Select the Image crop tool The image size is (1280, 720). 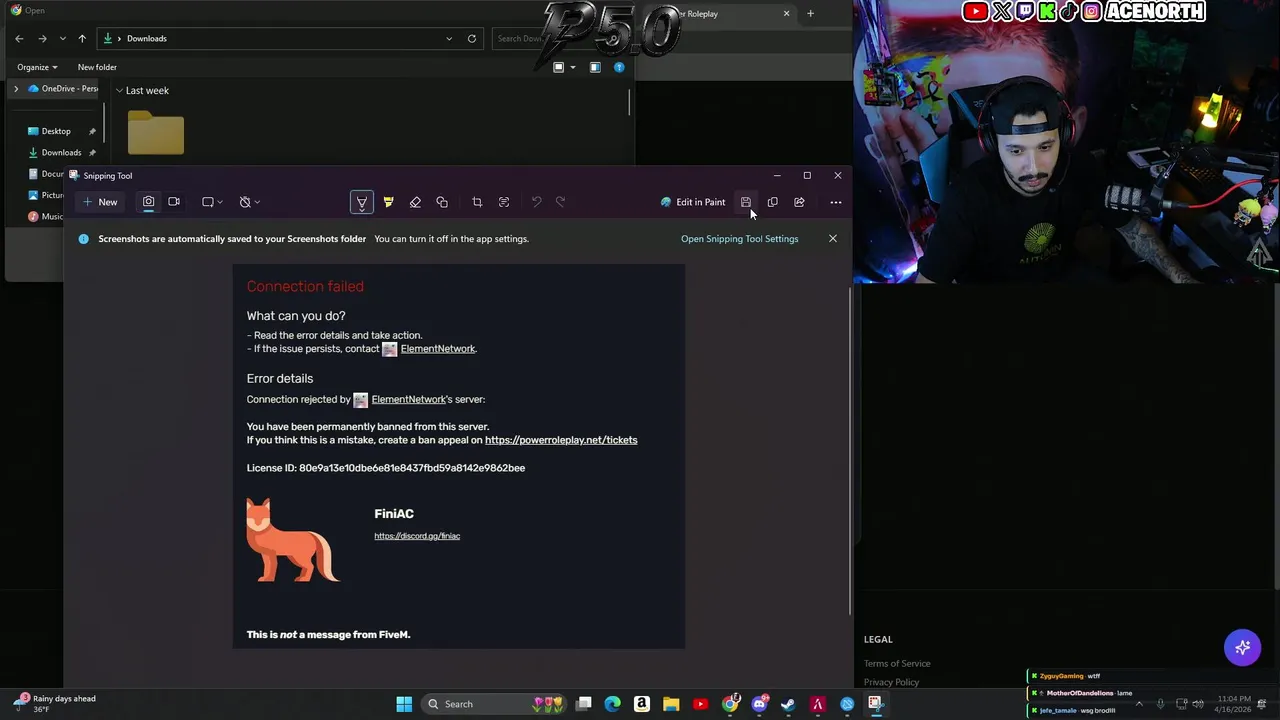[x=477, y=202]
